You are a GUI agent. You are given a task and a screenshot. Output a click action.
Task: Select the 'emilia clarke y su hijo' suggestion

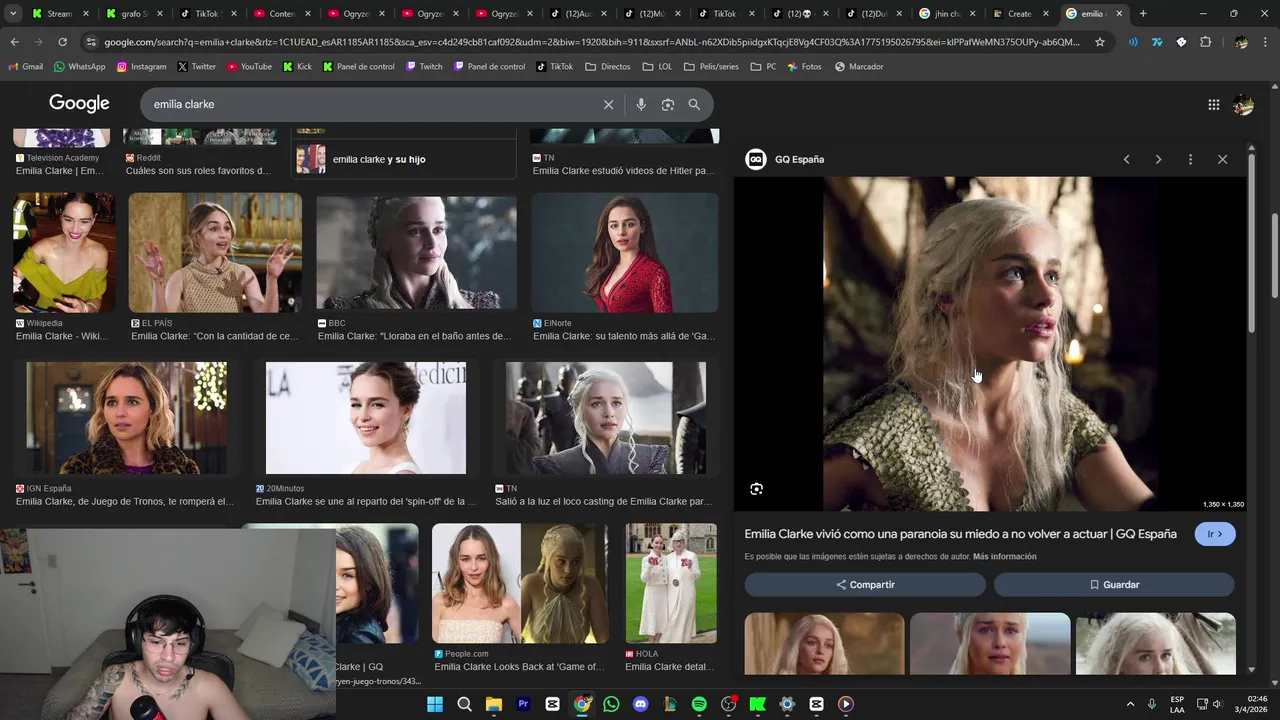click(x=403, y=159)
